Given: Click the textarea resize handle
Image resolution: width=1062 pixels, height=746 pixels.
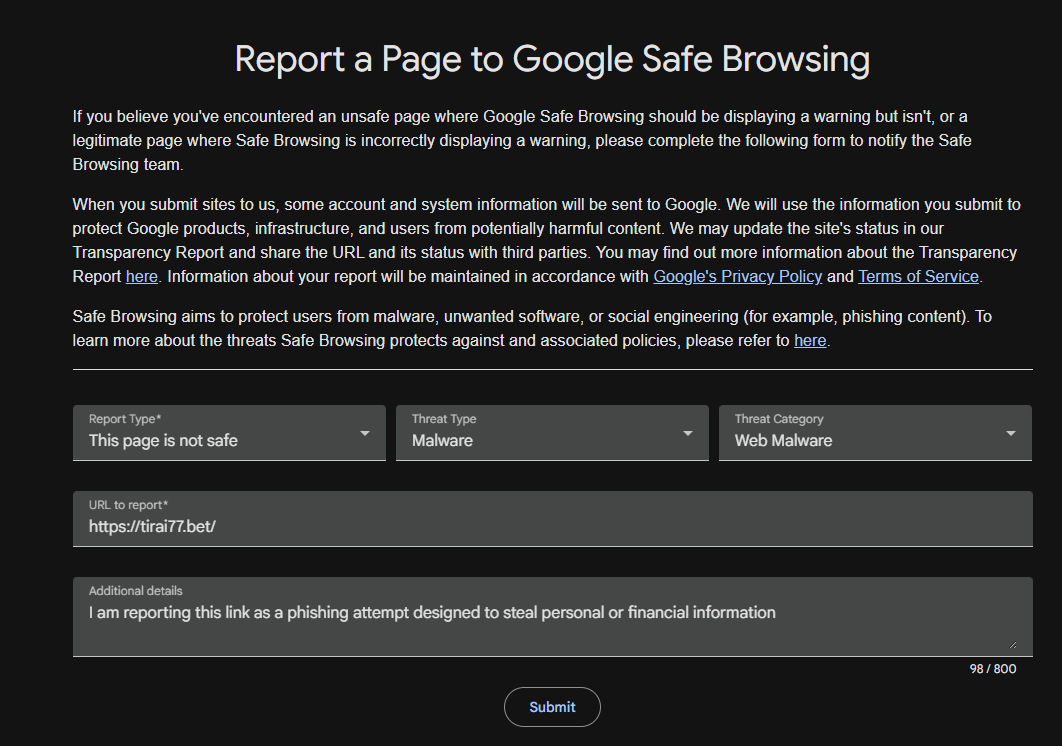Looking at the screenshot, I should (x=1013, y=644).
